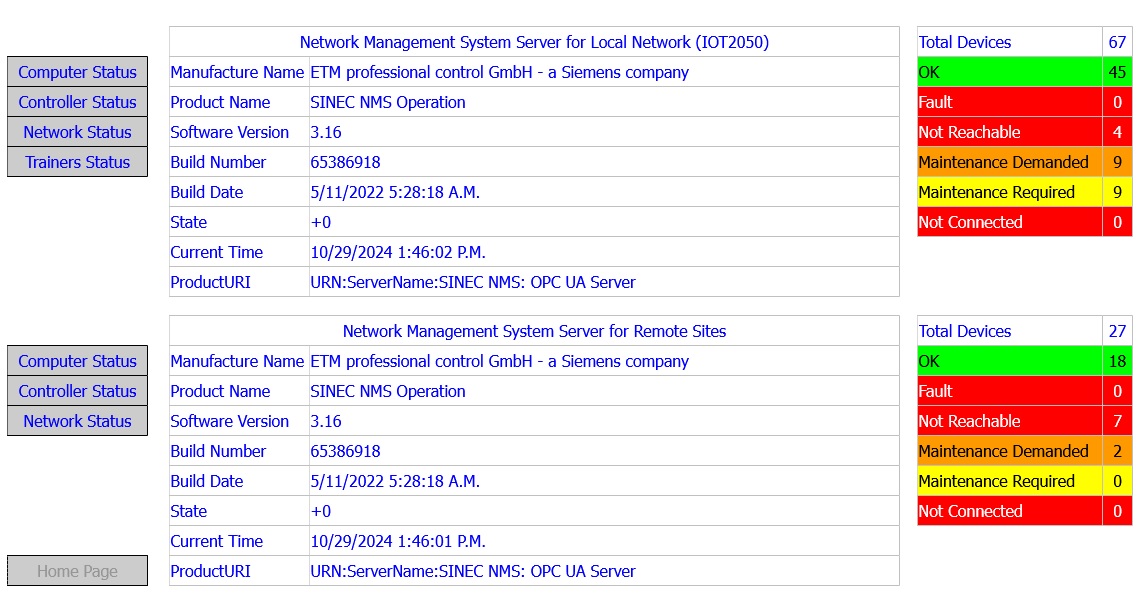Select Not Connected label in the Remote Sites summary
1146x595 pixels.
tap(971, 511)
